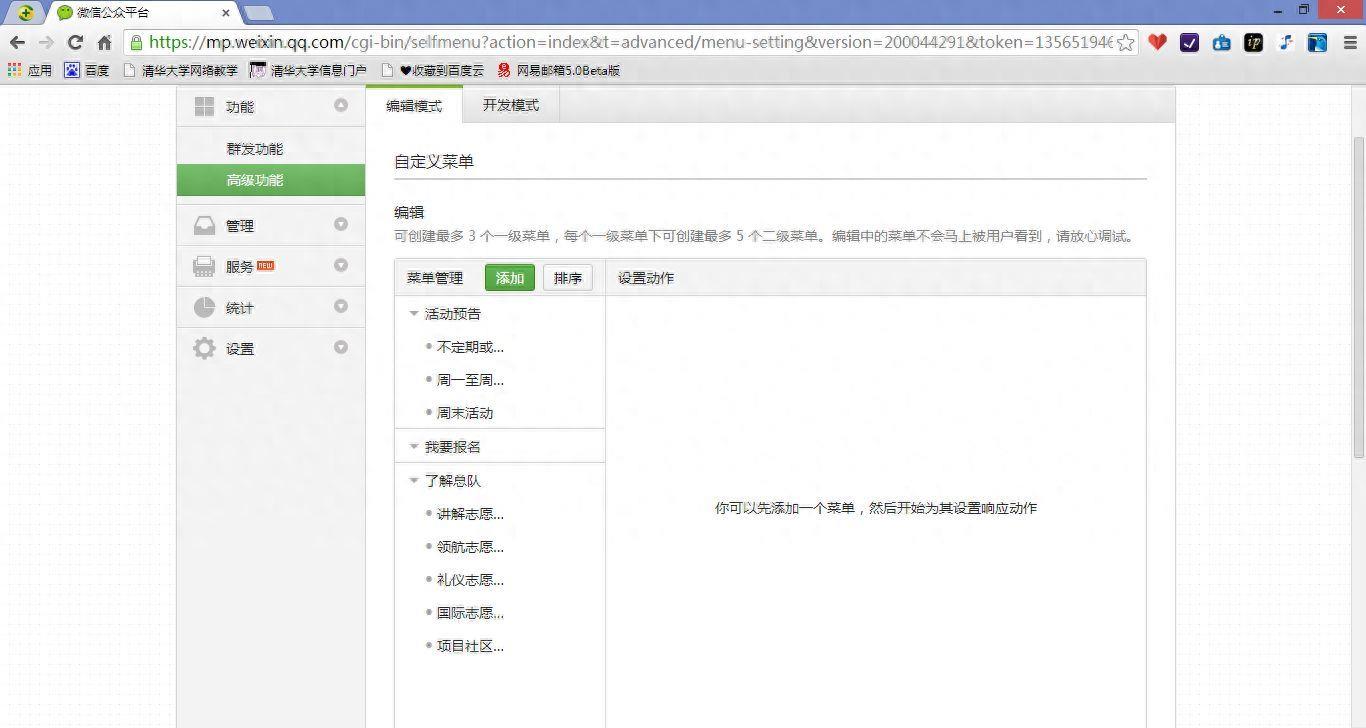Click the 统计 pie chart icon
This screenshot has height=728, width=1366.
pyautogui.click(x=204, y=307)
